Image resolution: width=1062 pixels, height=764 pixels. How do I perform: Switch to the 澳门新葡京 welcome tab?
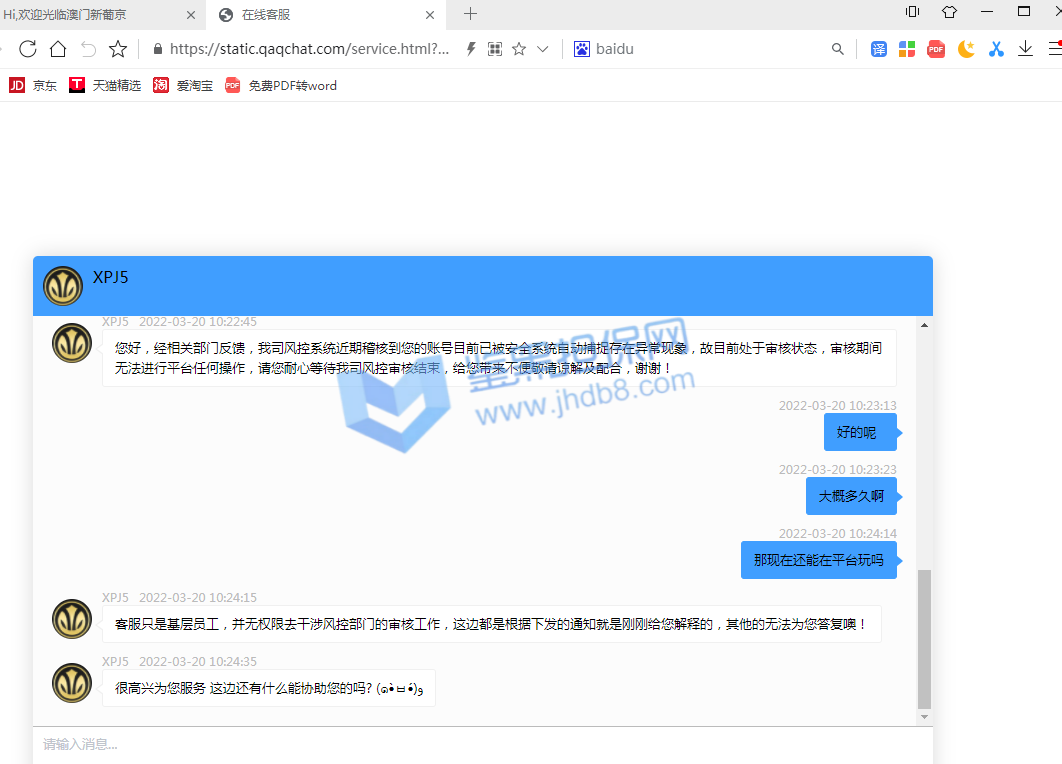point(90,14)
